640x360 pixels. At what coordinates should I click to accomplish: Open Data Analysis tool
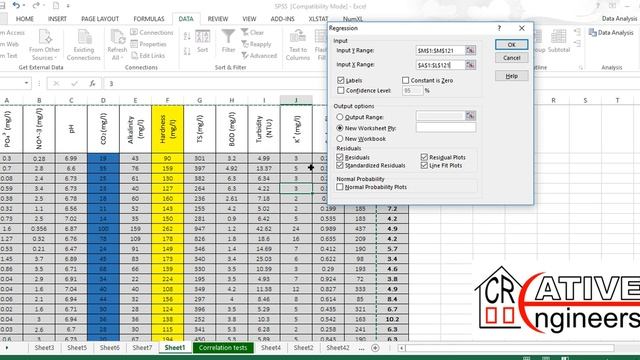611,33
